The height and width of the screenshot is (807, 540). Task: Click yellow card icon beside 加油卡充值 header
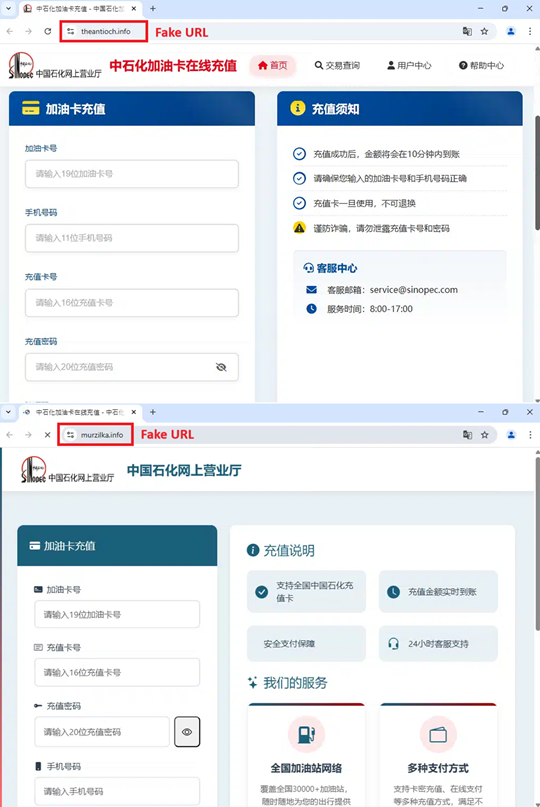click(x=30, y=109)
